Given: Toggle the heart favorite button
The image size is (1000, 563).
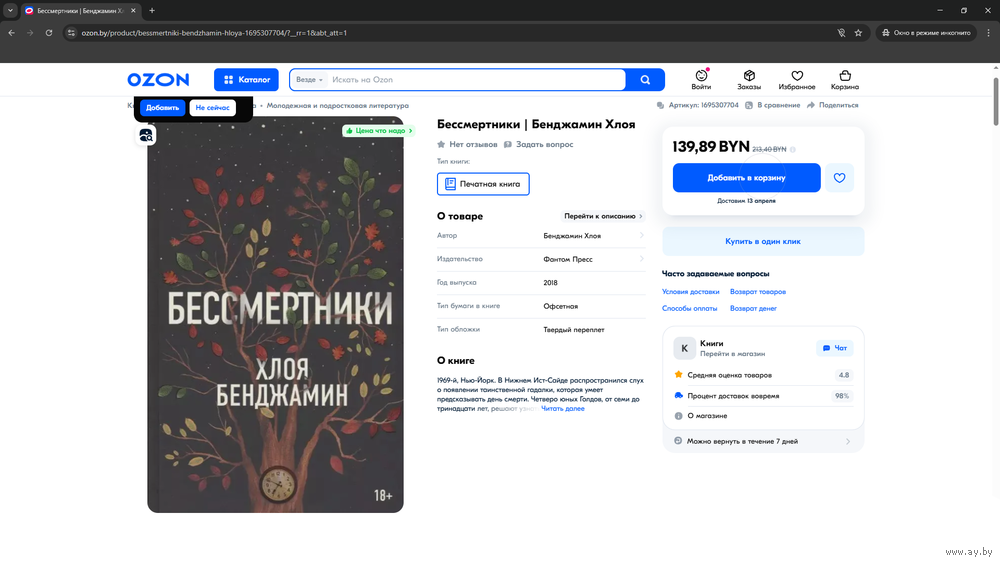Looking at the screenshot, I should pos(839,178).
